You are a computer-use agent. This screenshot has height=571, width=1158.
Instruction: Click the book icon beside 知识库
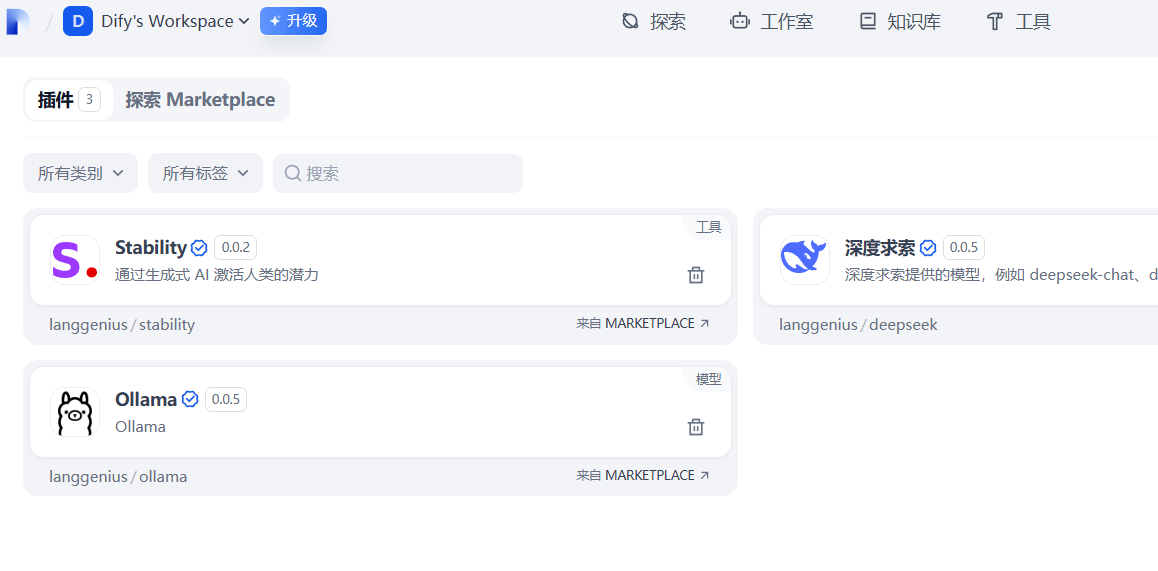(868, 21)
